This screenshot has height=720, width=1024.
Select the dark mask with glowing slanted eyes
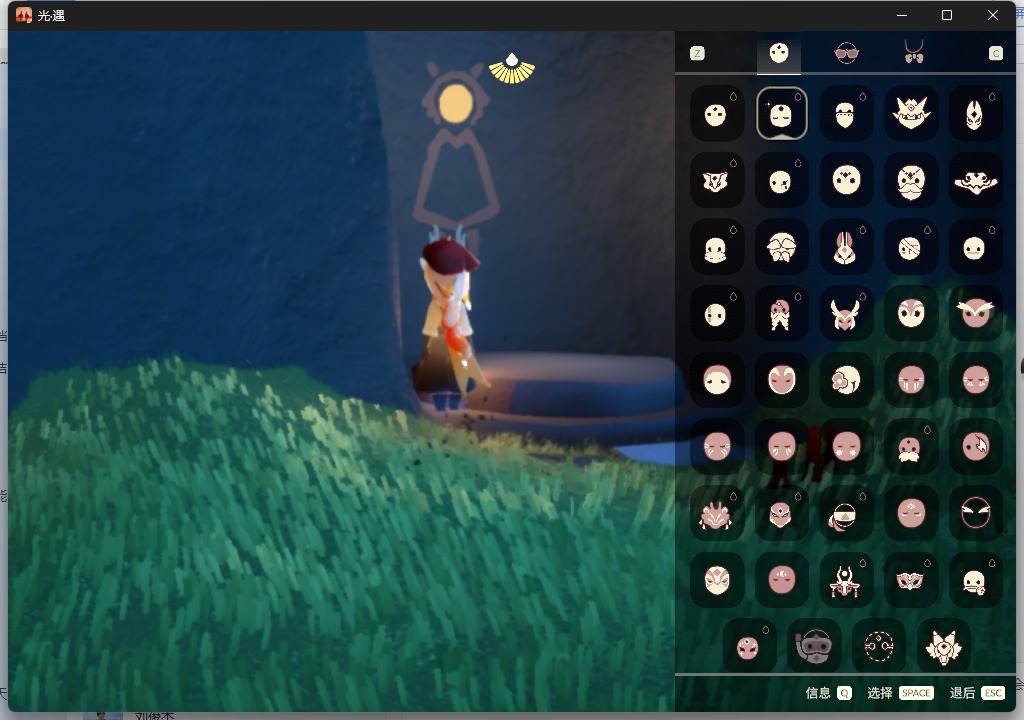tap(974, 514)
